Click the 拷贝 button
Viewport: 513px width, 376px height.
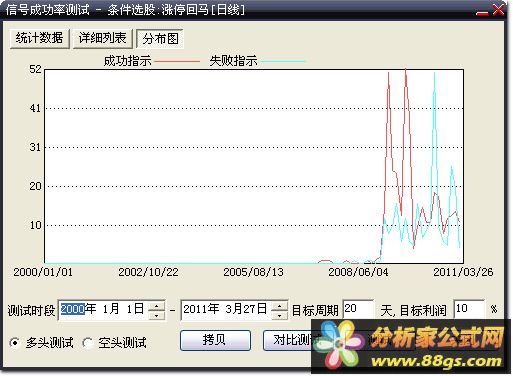coord(215,340)
